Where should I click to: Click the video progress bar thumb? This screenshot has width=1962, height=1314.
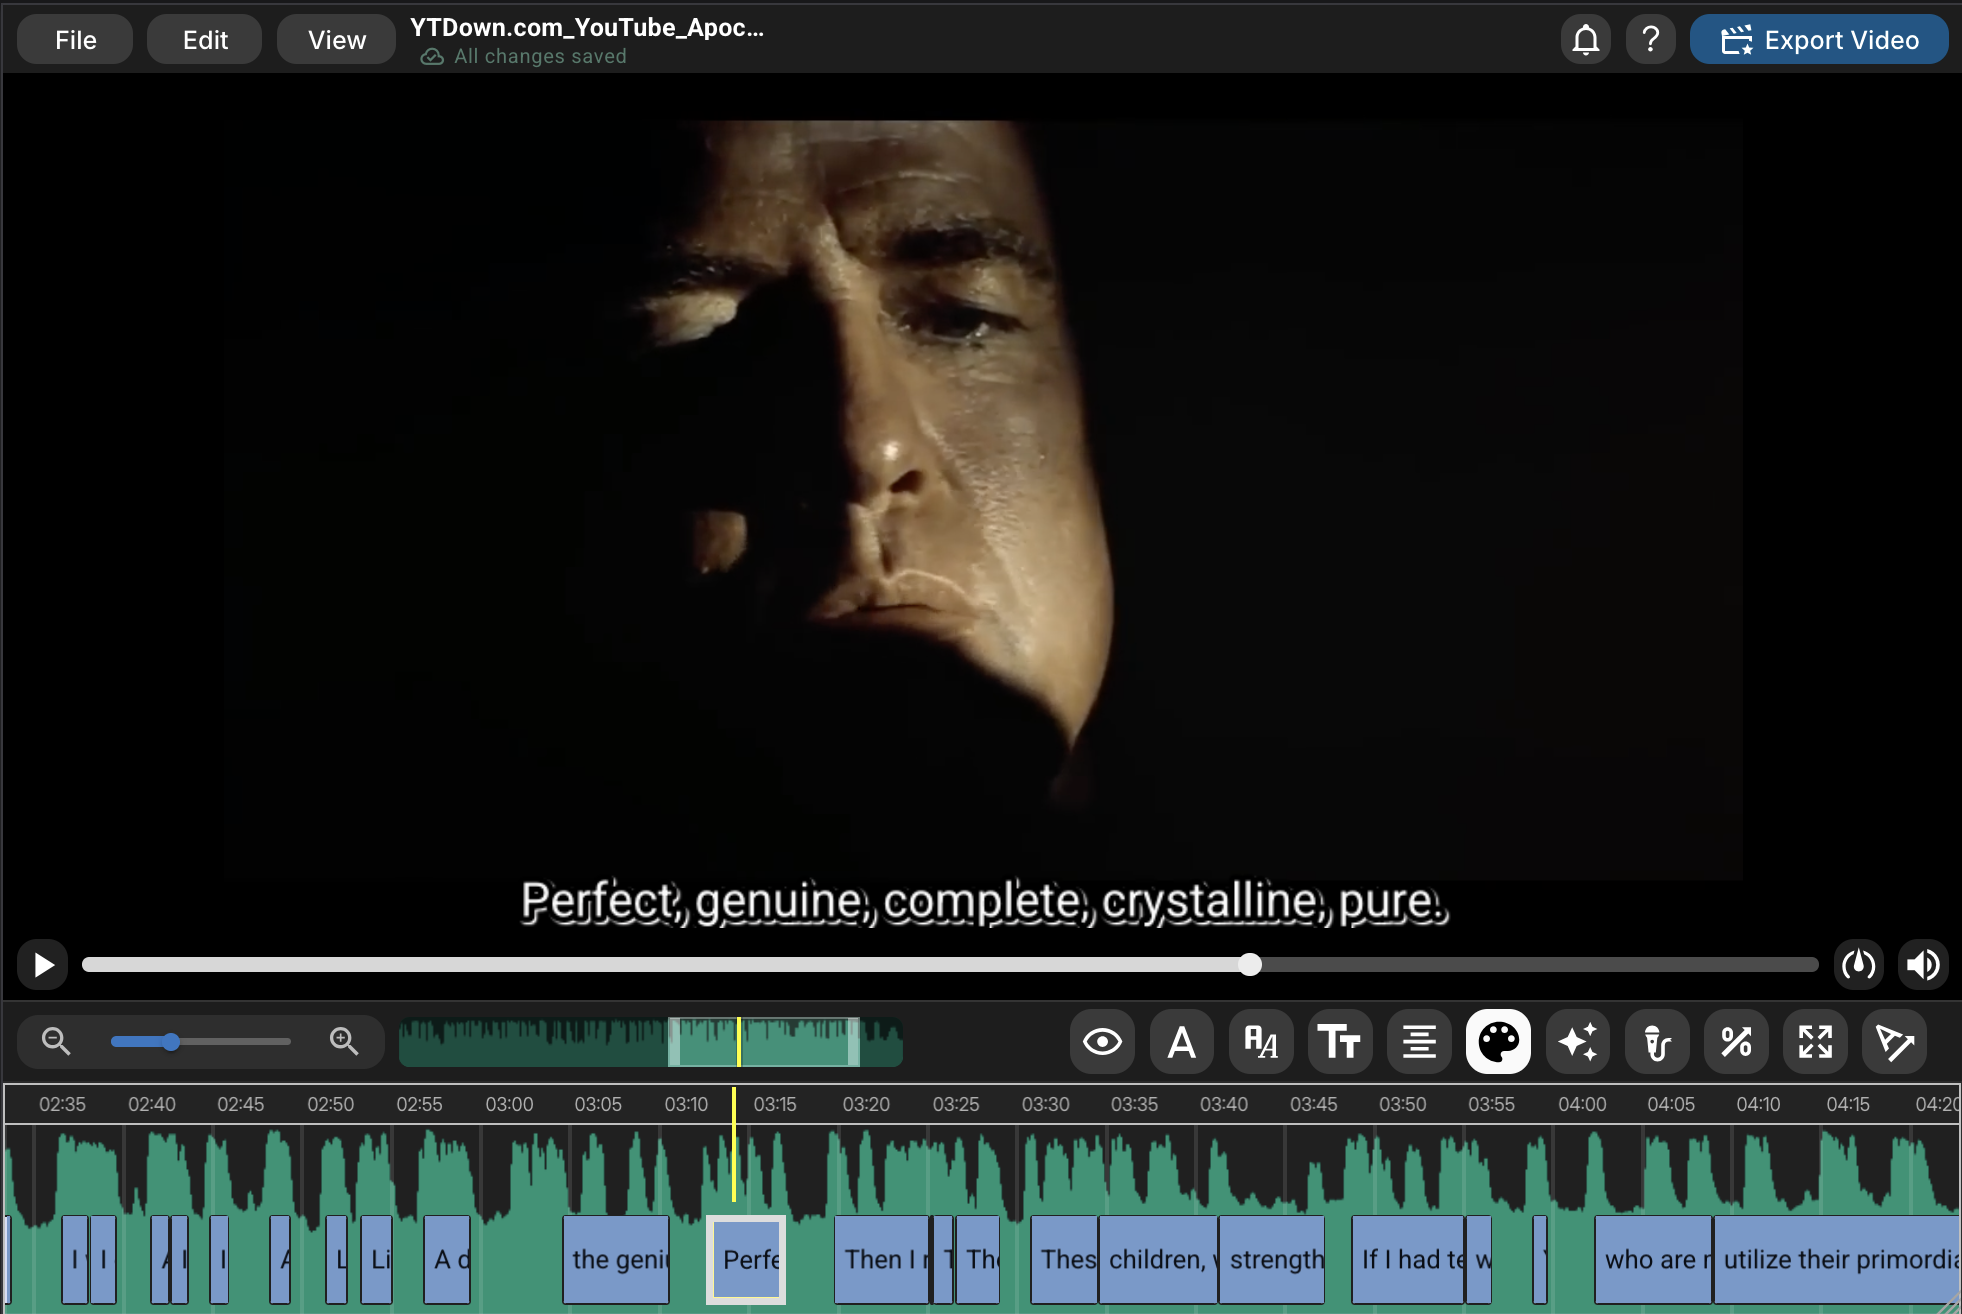[1250, 965]
